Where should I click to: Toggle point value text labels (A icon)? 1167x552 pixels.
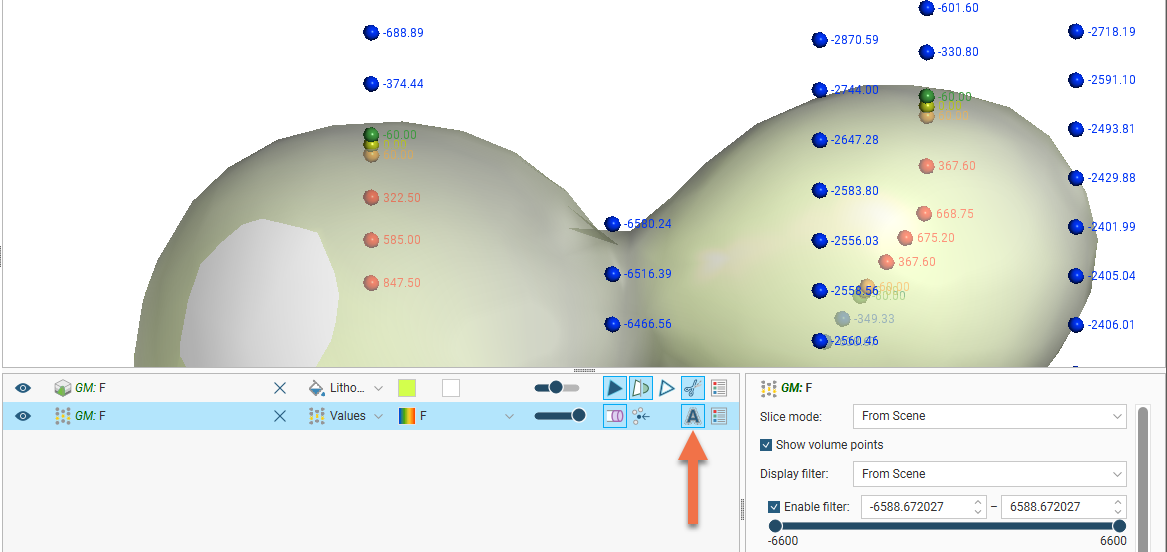click(x=692, y=416)
